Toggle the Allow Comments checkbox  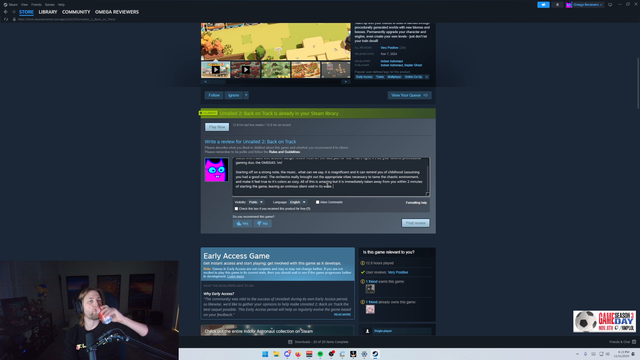click(x=318, y=202)
